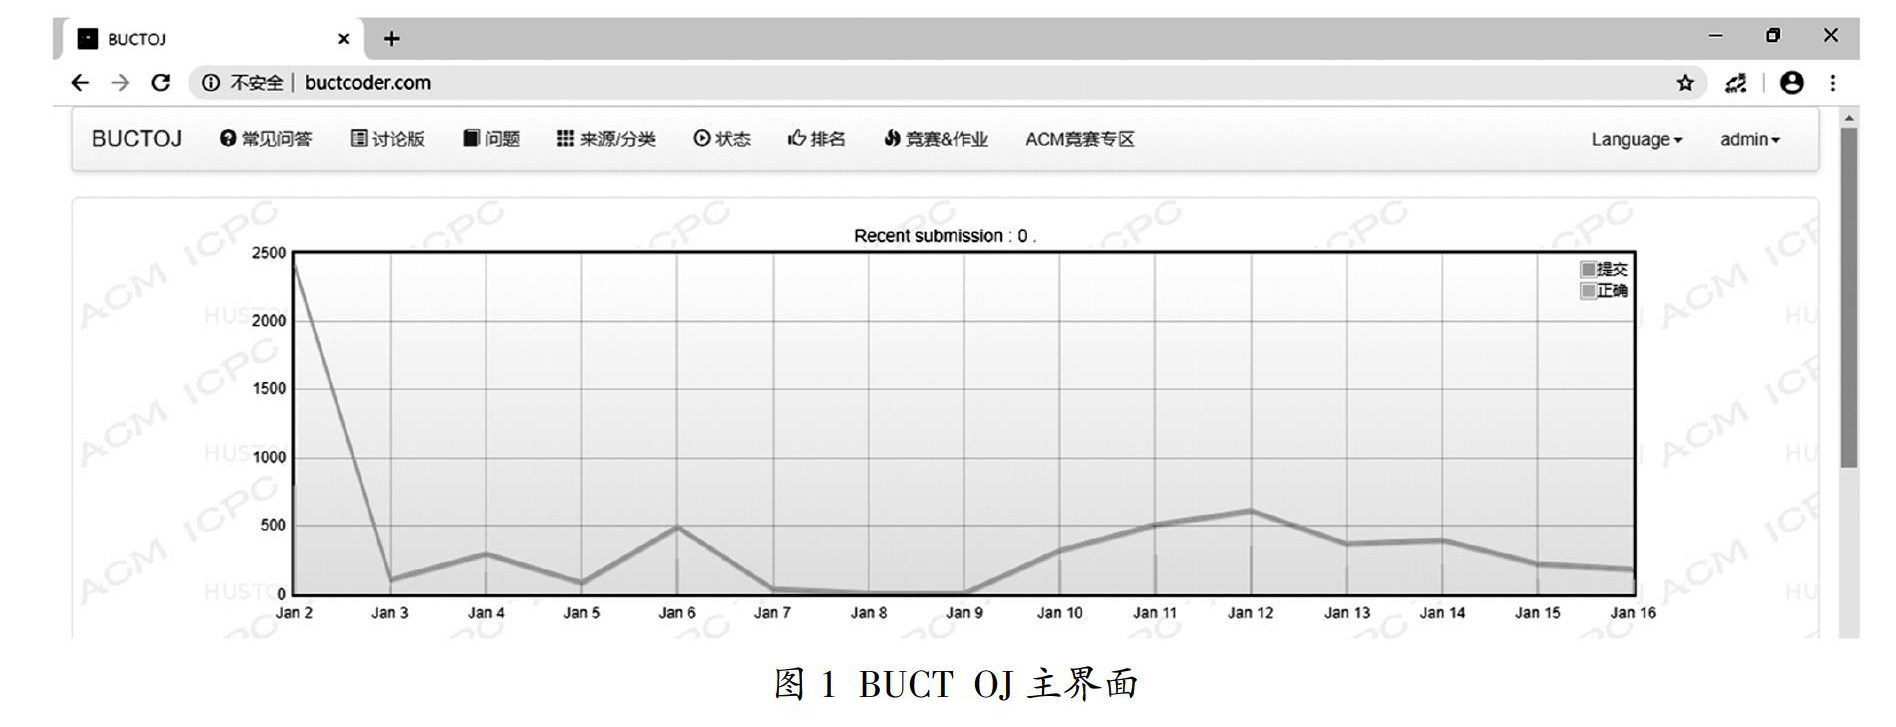Expand the admin user dropdown
Image resolution: width=1896 pixels, height=727 pixels.
coord(1749,140)
